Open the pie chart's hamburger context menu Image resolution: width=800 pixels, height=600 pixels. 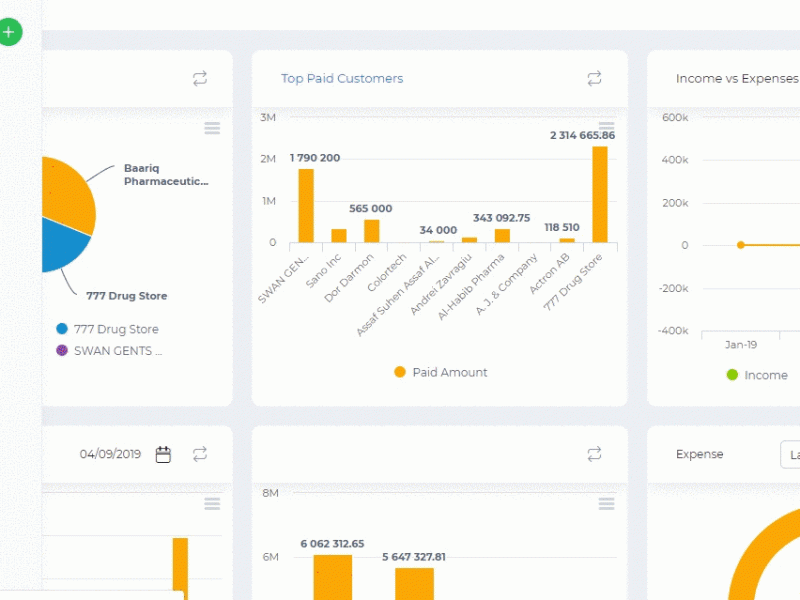click(x=212, y=128)
